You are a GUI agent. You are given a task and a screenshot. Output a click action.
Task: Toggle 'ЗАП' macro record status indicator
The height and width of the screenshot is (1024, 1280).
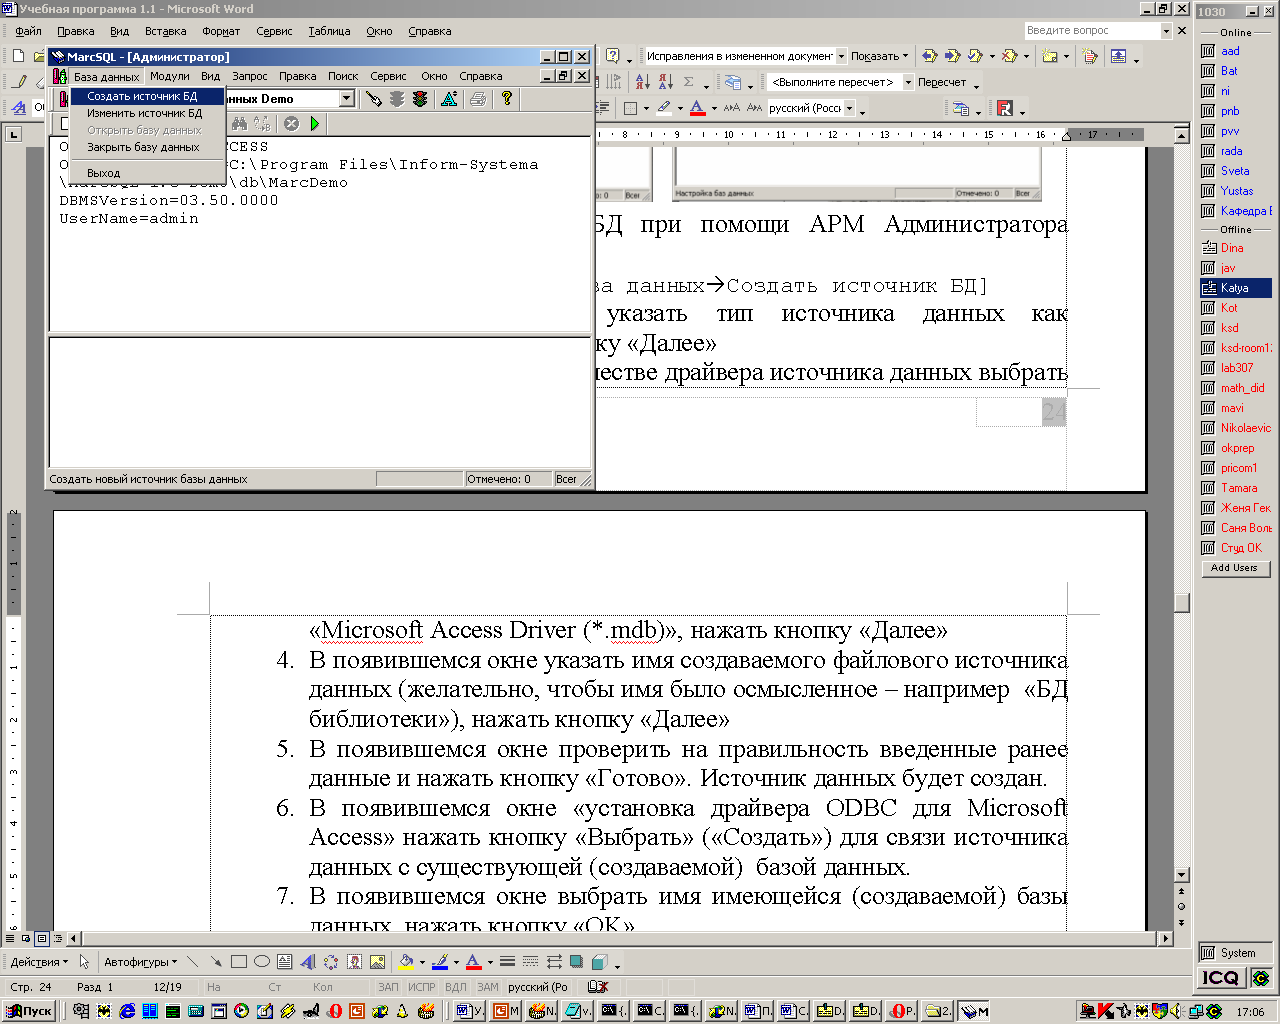(x=388, y=987)
